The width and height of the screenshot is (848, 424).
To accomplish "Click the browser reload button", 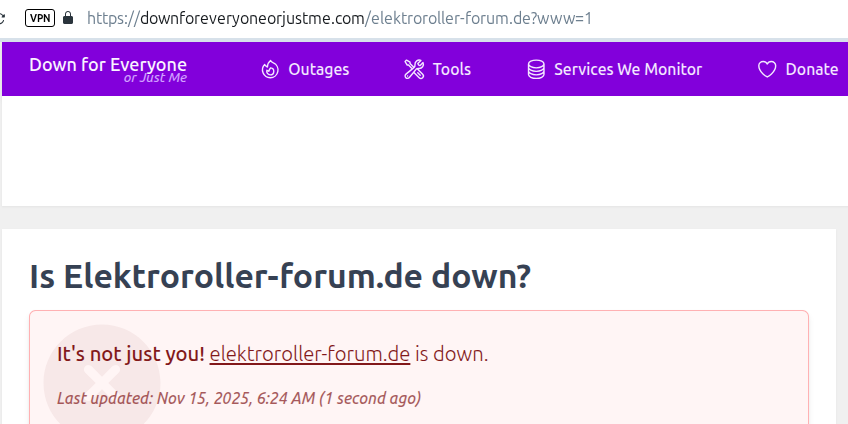I will (3, 17).
